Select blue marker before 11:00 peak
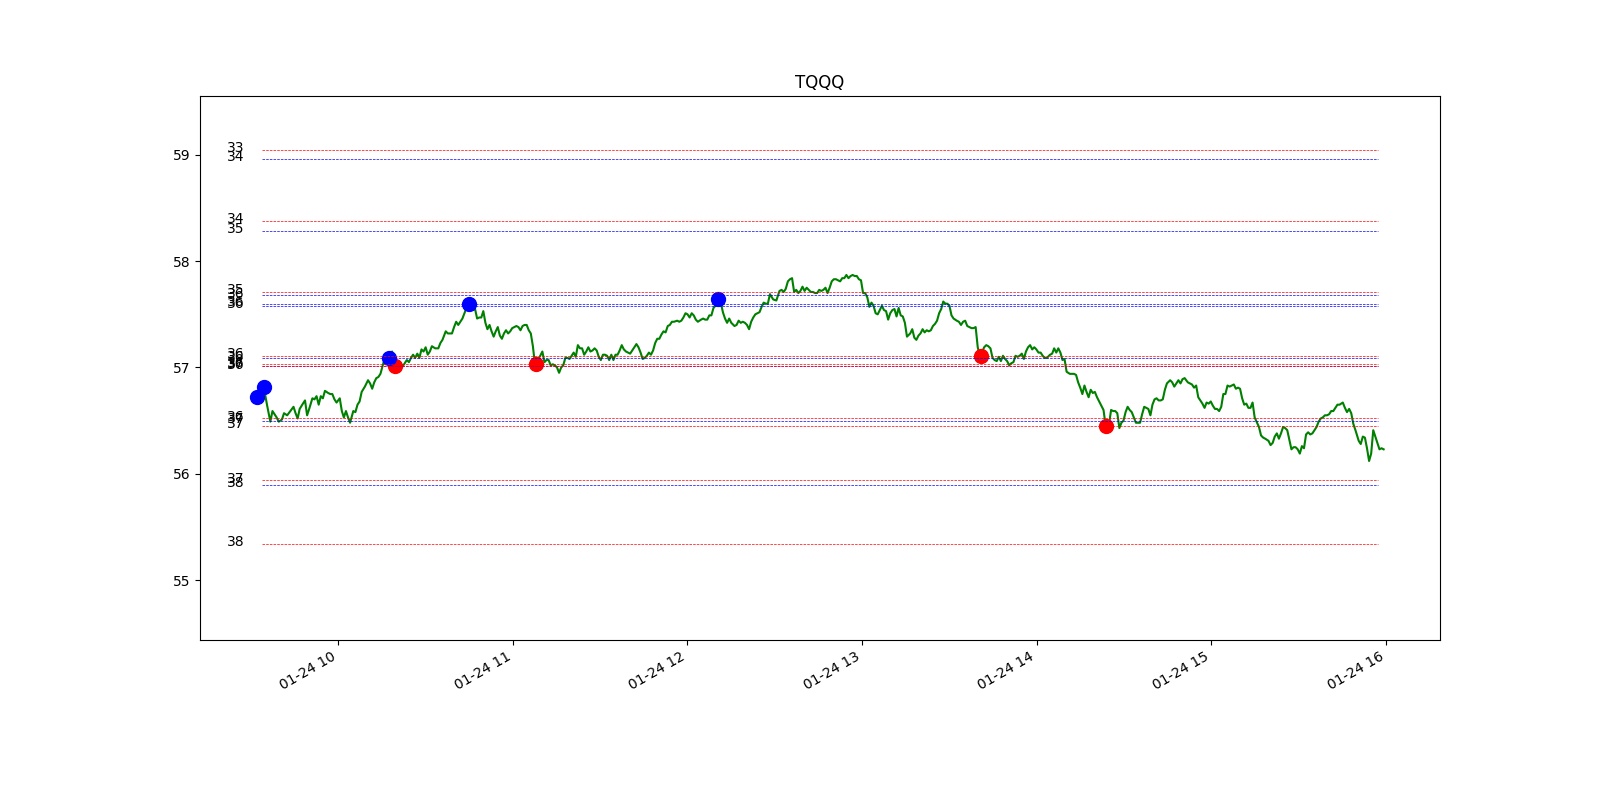 pyautogui.click(x=469, y=304)
